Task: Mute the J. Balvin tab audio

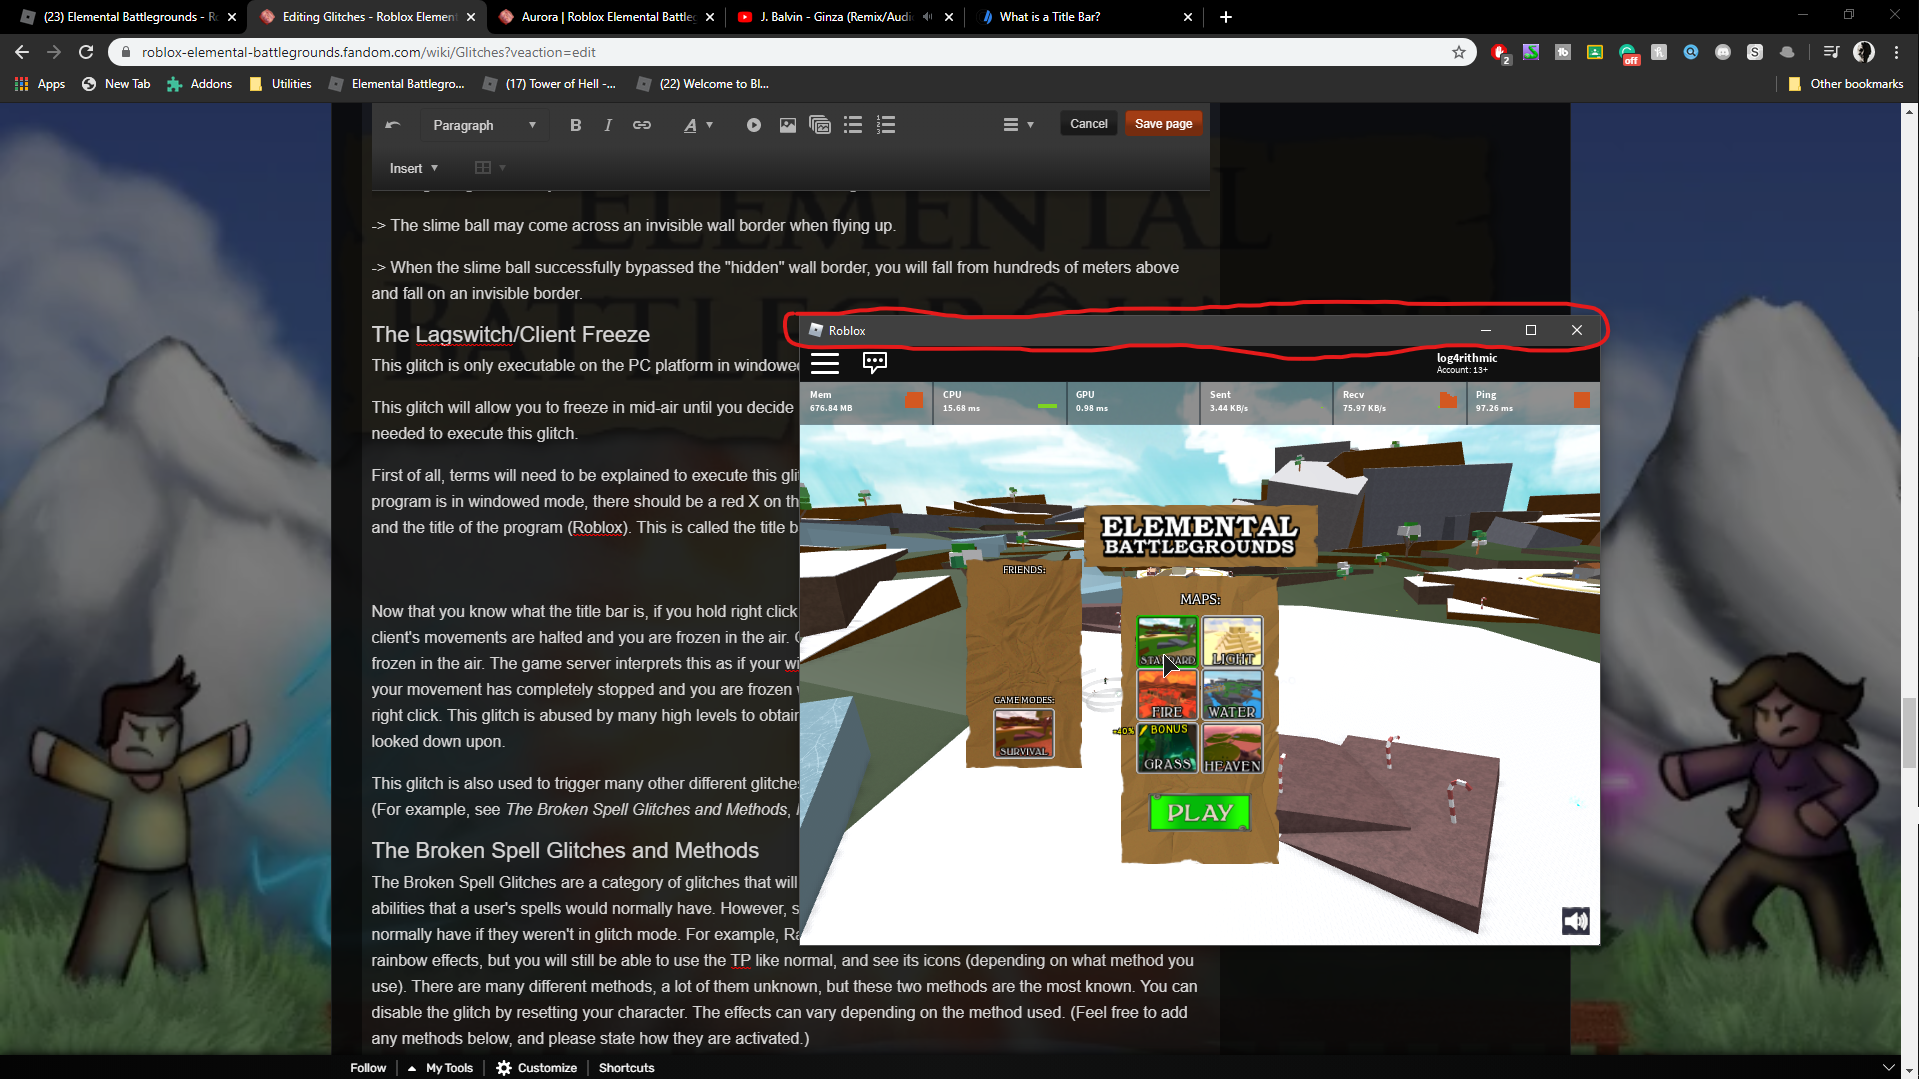Action: (x=927, y=17)
